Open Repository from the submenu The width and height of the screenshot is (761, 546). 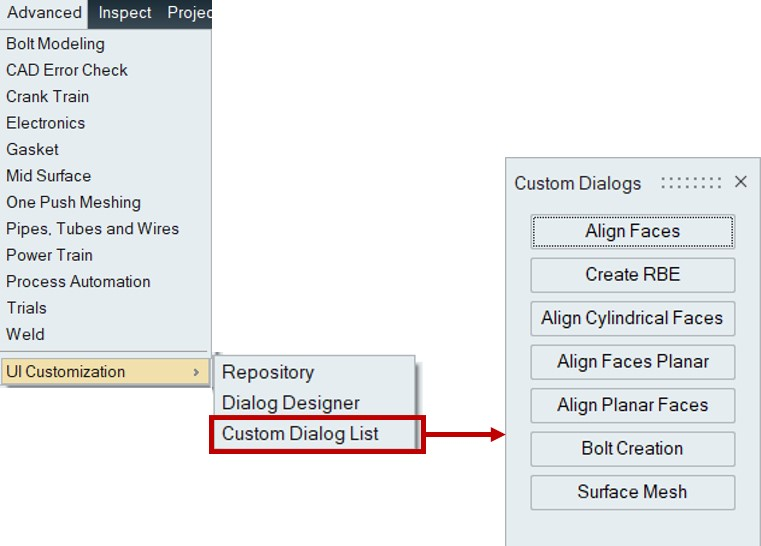(268, 372)
